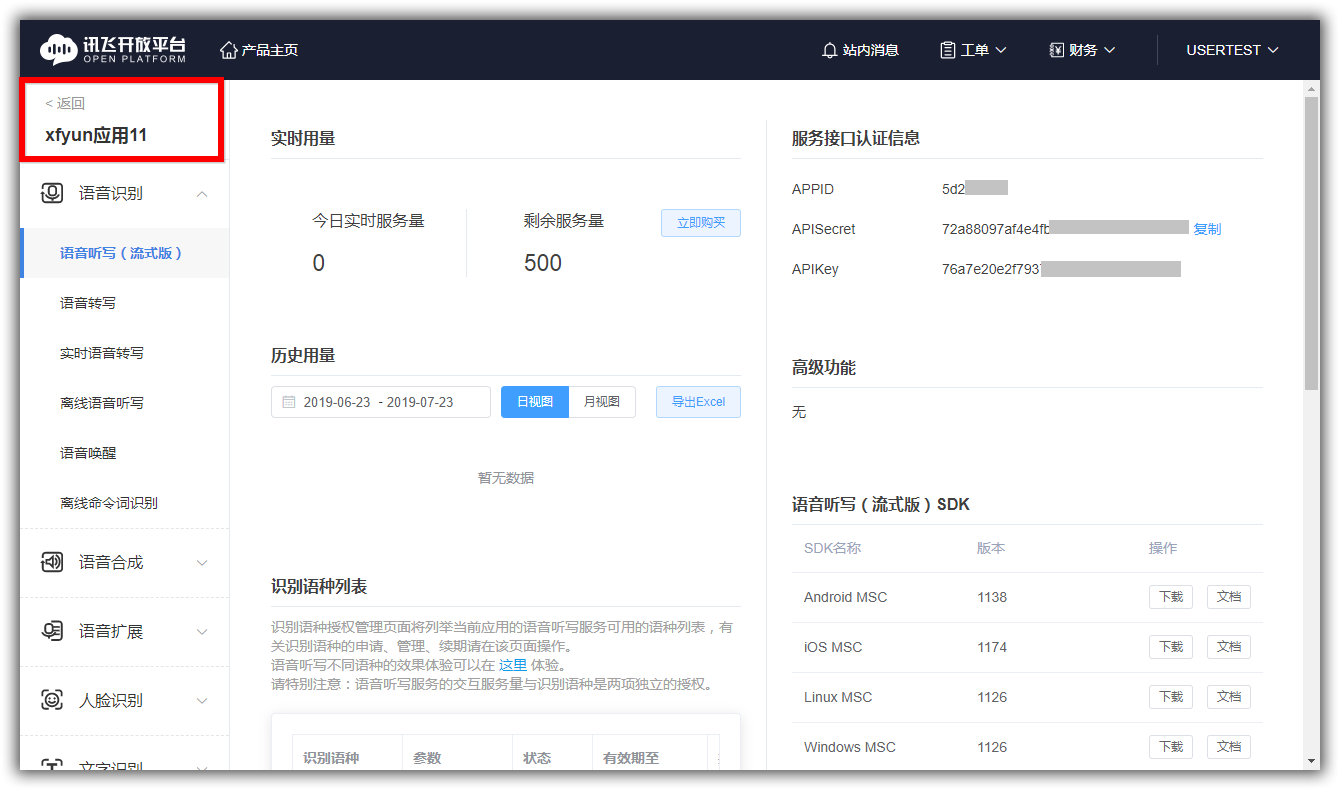Screen dimensions: 1340x790
Task: Click version 1174 in iOS row
Action: 992,647
